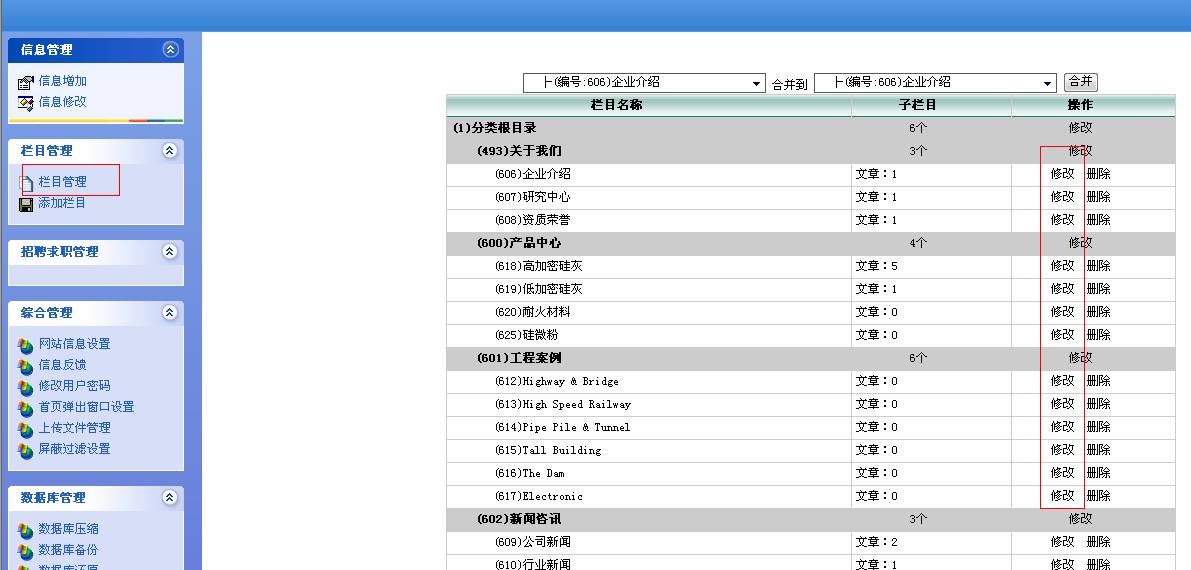Open the 栏目管理 link
1191x570 pixels.
63,182
